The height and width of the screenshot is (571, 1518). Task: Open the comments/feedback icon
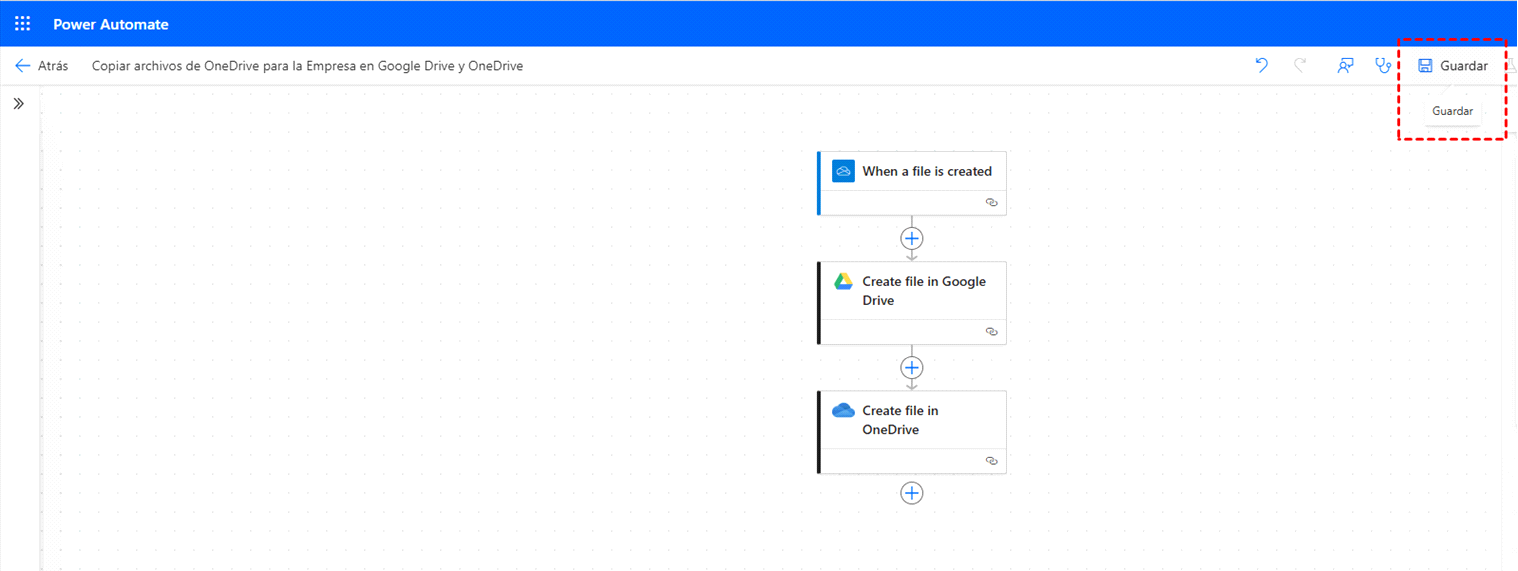(x=1345, y=66)
